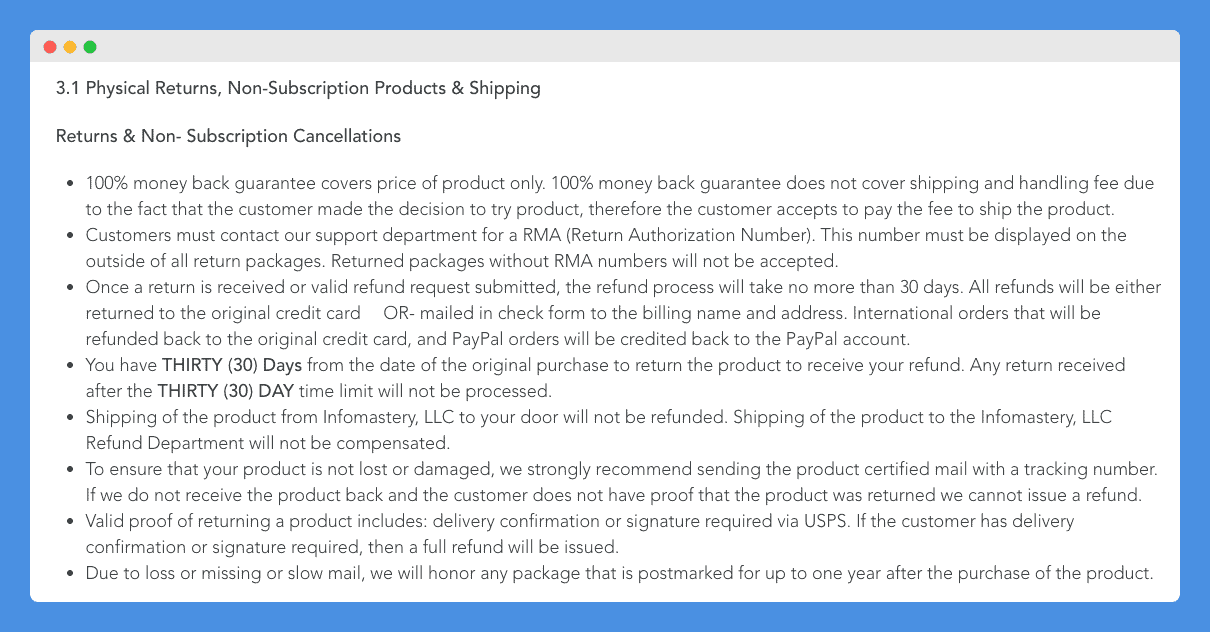Click the 'Due to loss or missing' bullet
The height and width of the screenshot is (632, 1210).
pyautogui.click(x=620, y=573)
